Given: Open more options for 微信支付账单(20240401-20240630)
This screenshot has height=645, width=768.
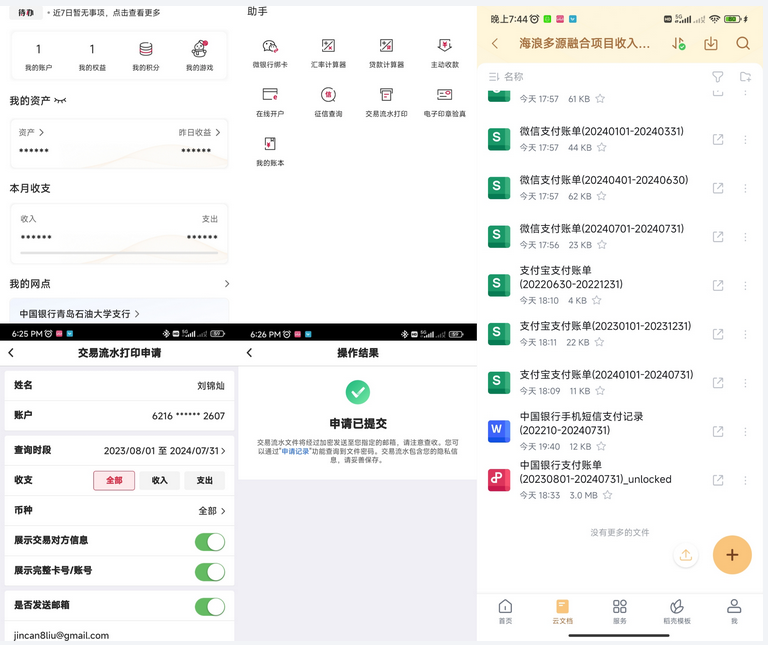Looking at the screenshot, I should [745, 188].
